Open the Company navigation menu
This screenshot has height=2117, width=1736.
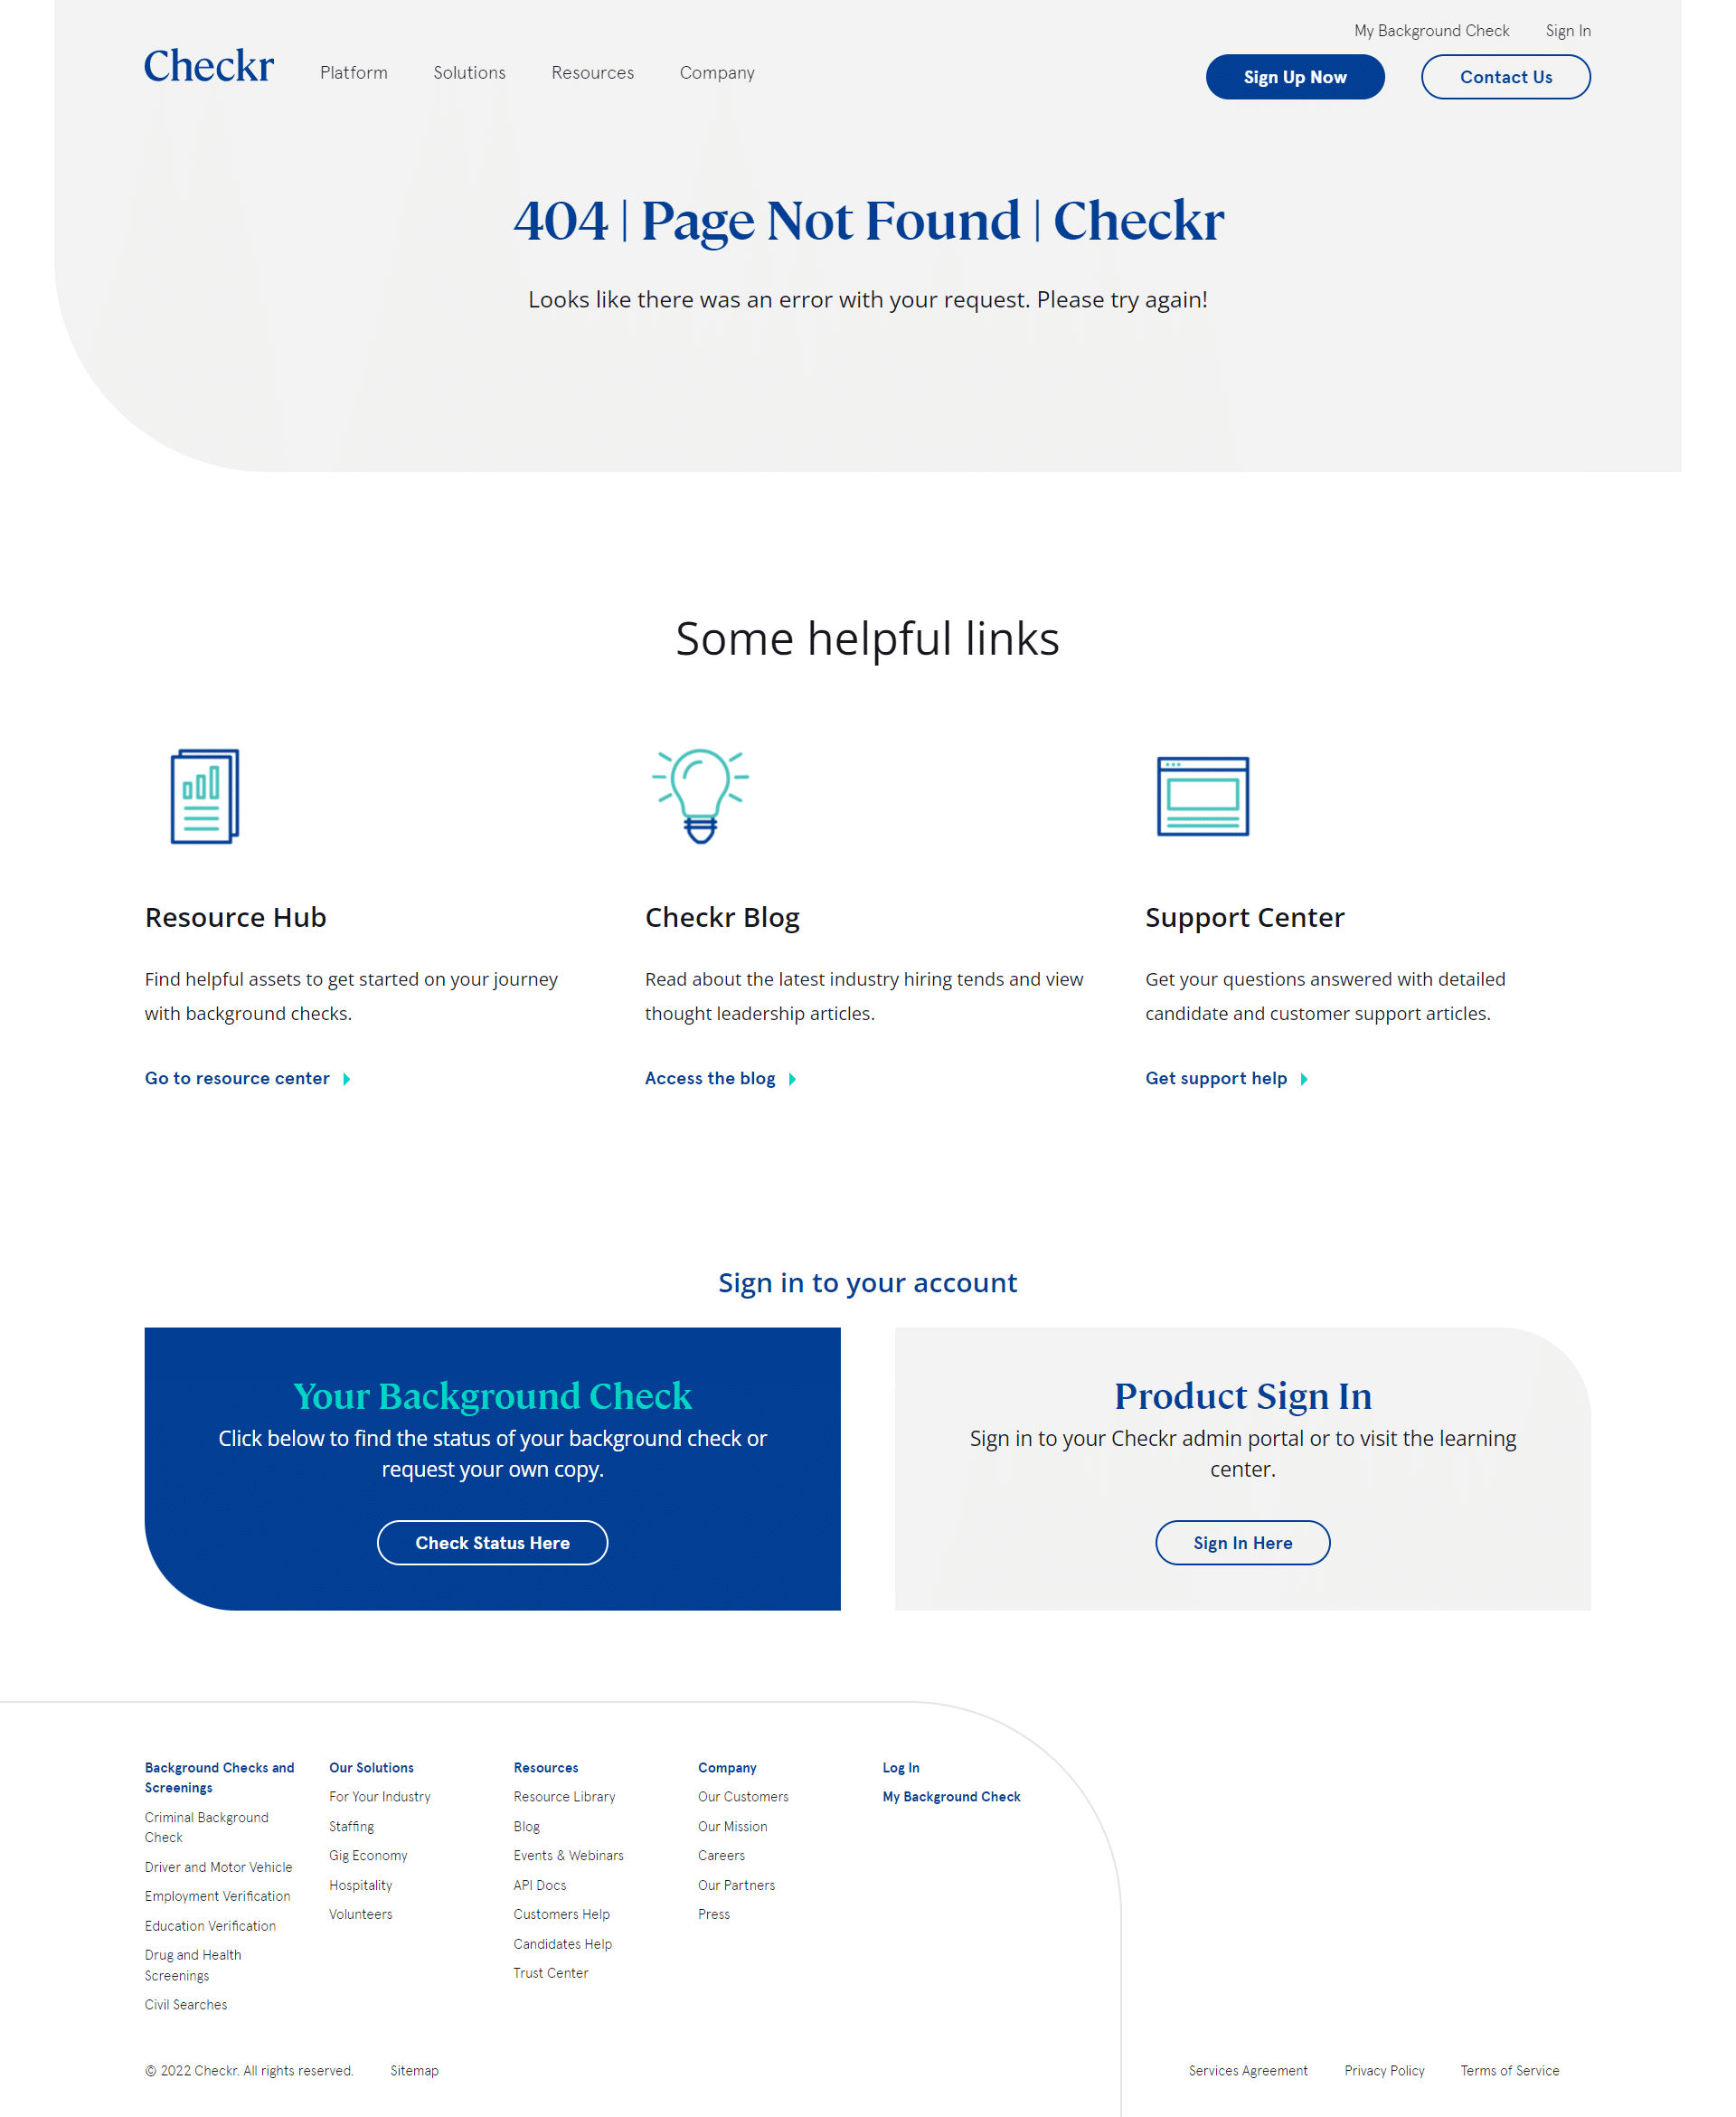pos(718,72)
